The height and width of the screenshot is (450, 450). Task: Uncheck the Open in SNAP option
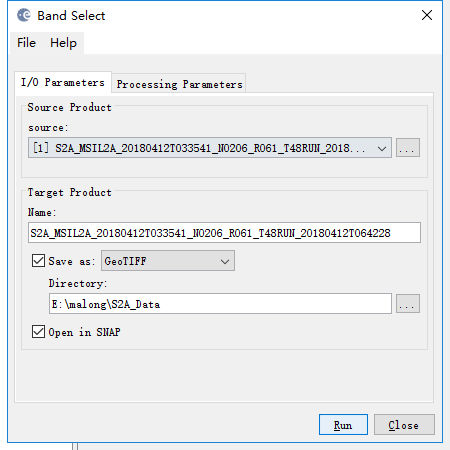[38, 332]
